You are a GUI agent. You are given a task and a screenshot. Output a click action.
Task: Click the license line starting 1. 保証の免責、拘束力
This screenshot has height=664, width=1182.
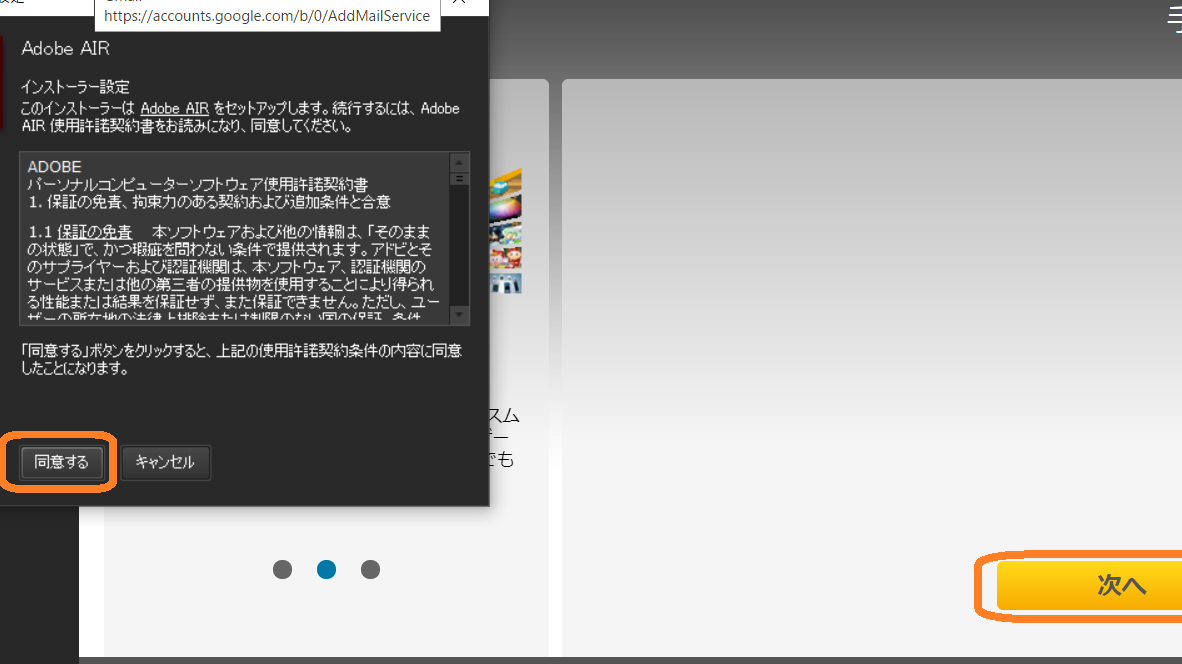point(210,202)
